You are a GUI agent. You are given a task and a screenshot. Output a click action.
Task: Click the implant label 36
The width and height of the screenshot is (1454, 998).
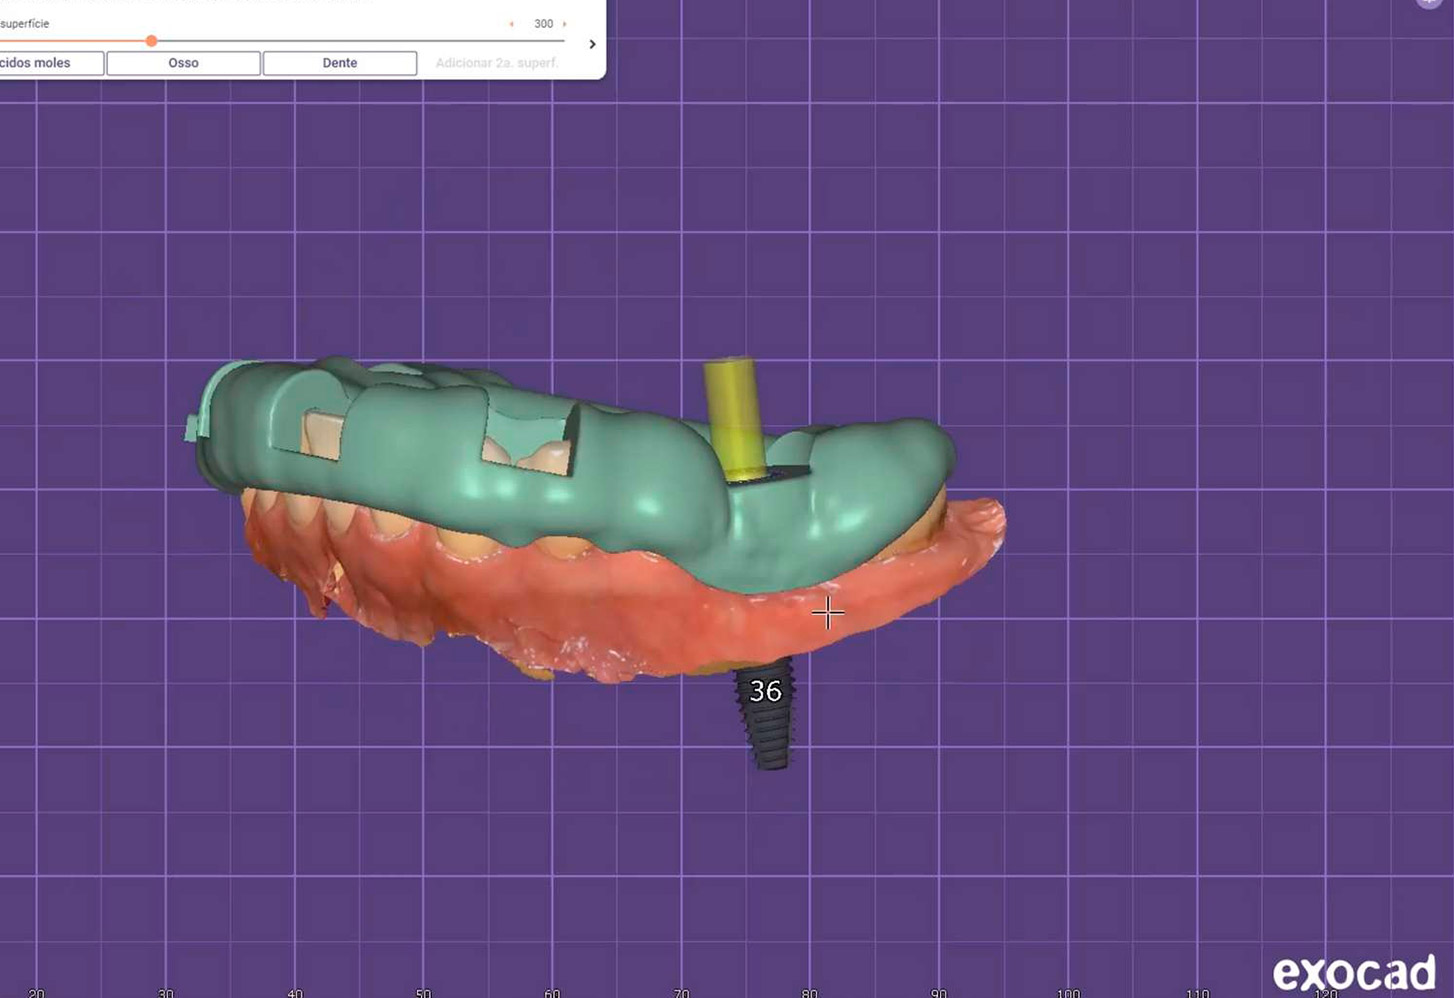[765, 691]
